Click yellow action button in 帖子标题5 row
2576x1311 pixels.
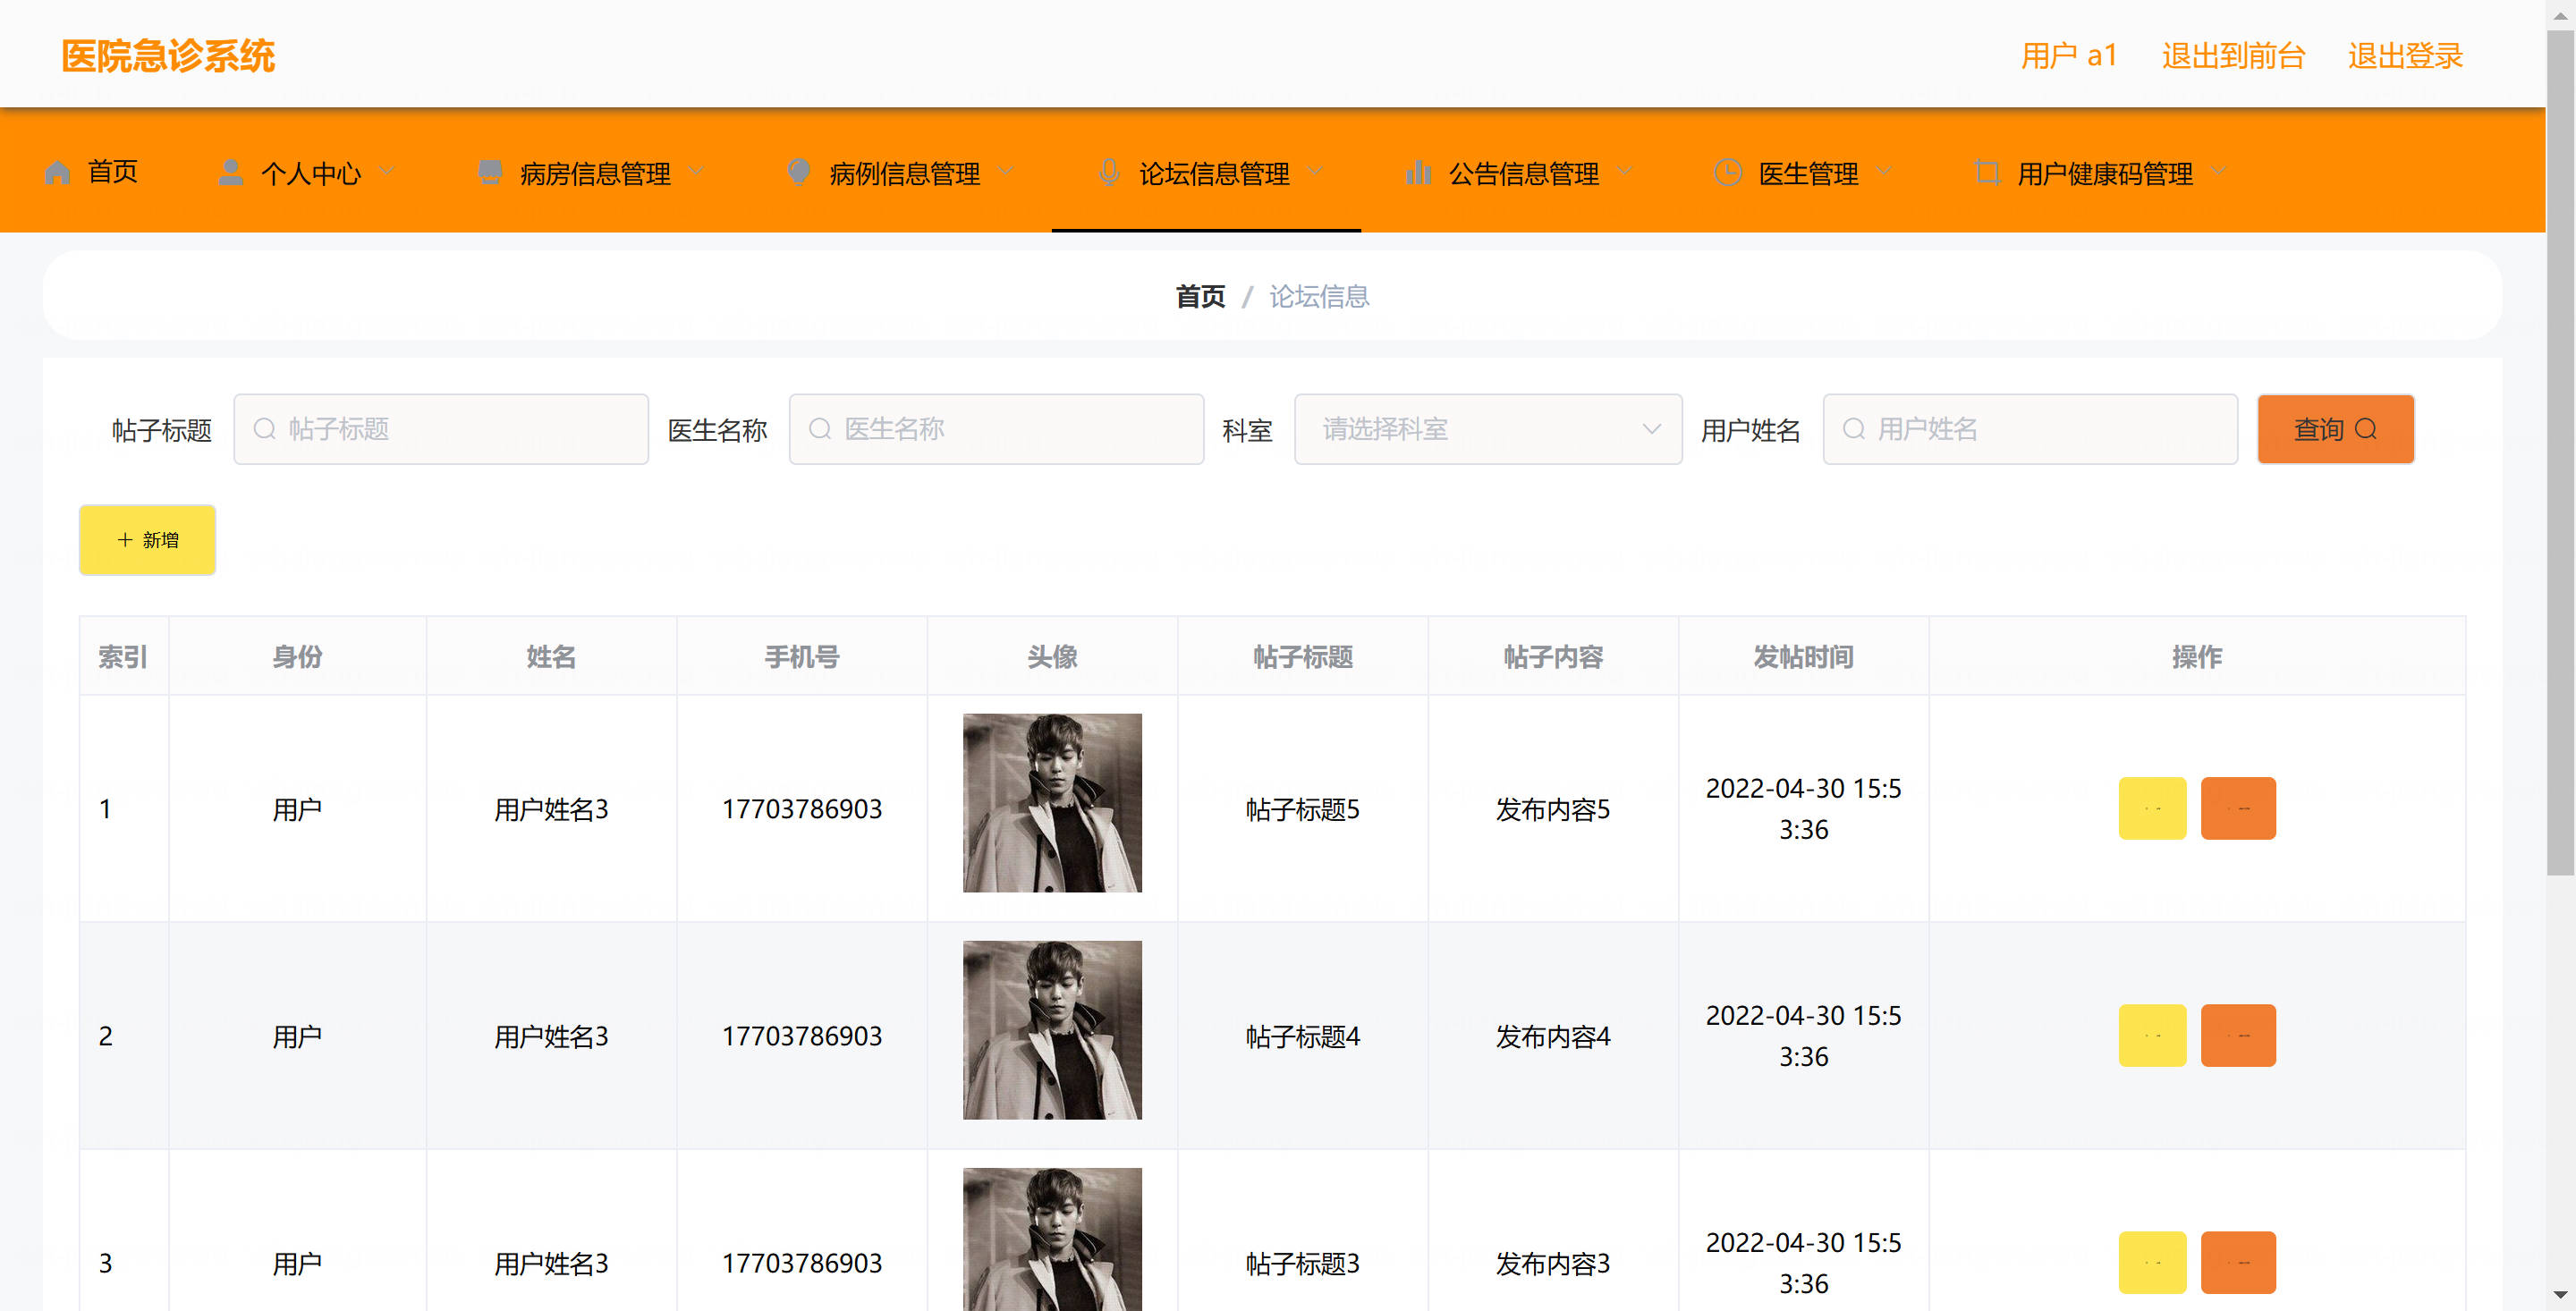[2152, 808]
